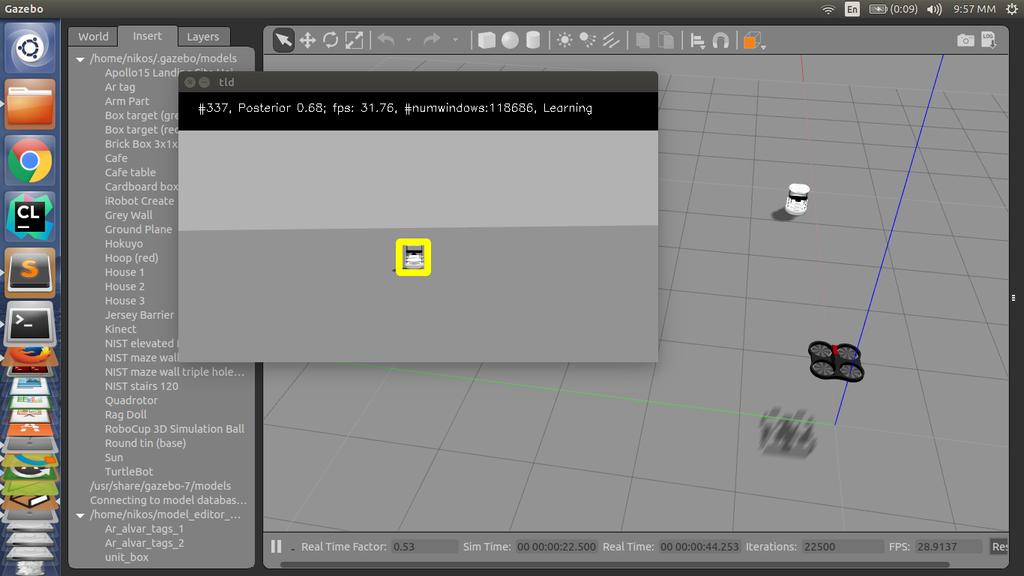Viewport: 1024px width, 576px height.
Task: Insert a cylinder shape
Action: (533, 40)
